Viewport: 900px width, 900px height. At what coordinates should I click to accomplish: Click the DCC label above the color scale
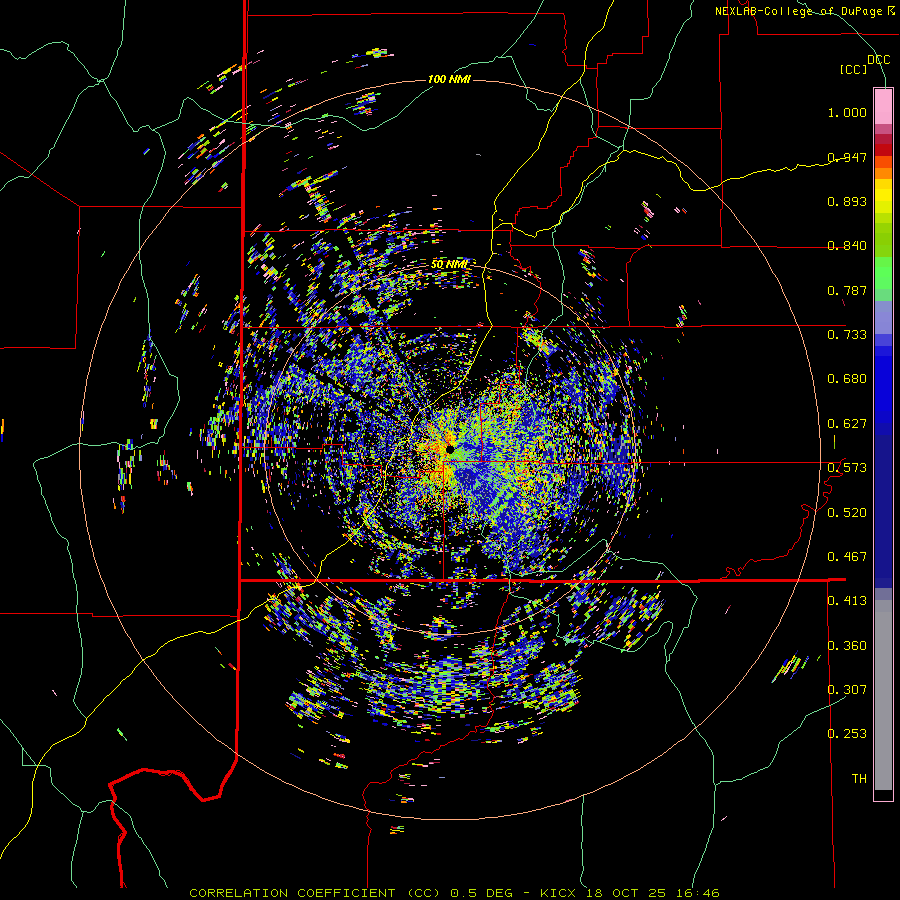878,60
